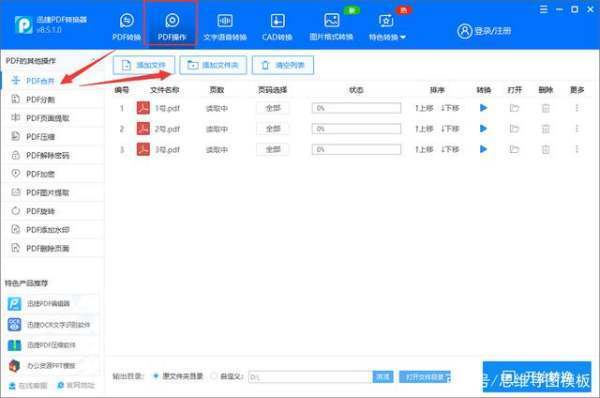Click the 2号.pdf file name
The height and width of the screenshot is (398, 600).
coord(167,129)
